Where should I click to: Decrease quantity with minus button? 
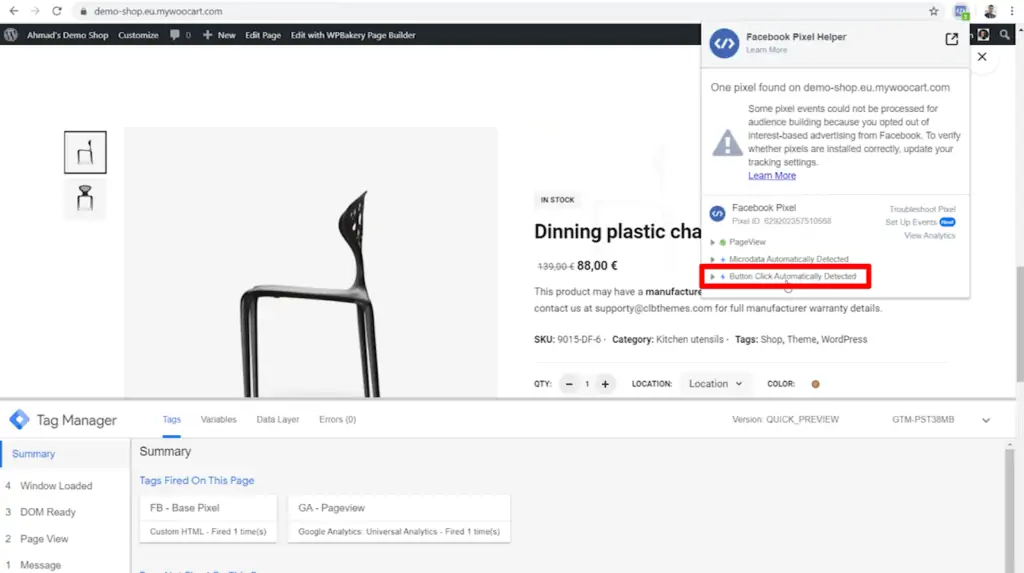tap(569, 384)
